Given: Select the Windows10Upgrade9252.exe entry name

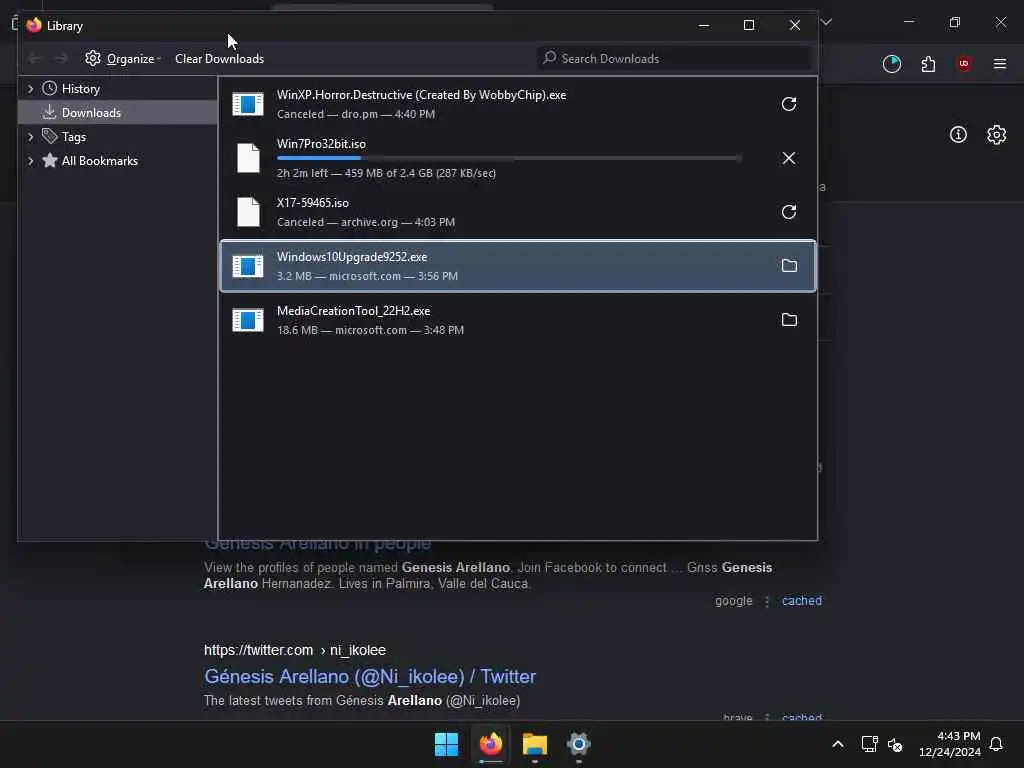Looking at the screenshot, I should [x=352, y=257].
